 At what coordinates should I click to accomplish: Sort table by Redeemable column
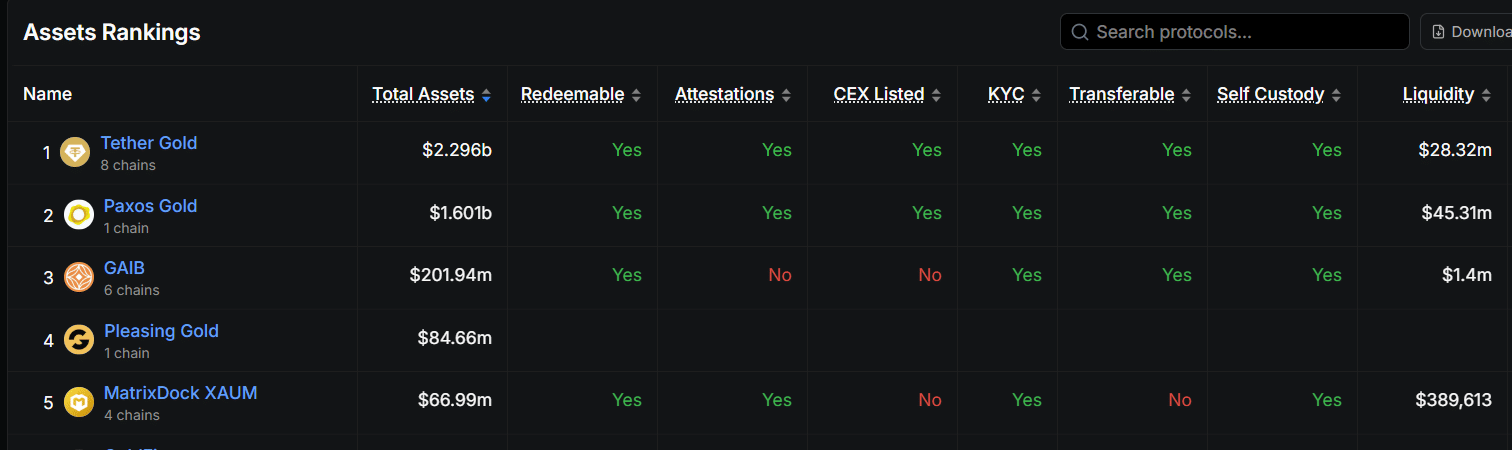tap(572, 94)
